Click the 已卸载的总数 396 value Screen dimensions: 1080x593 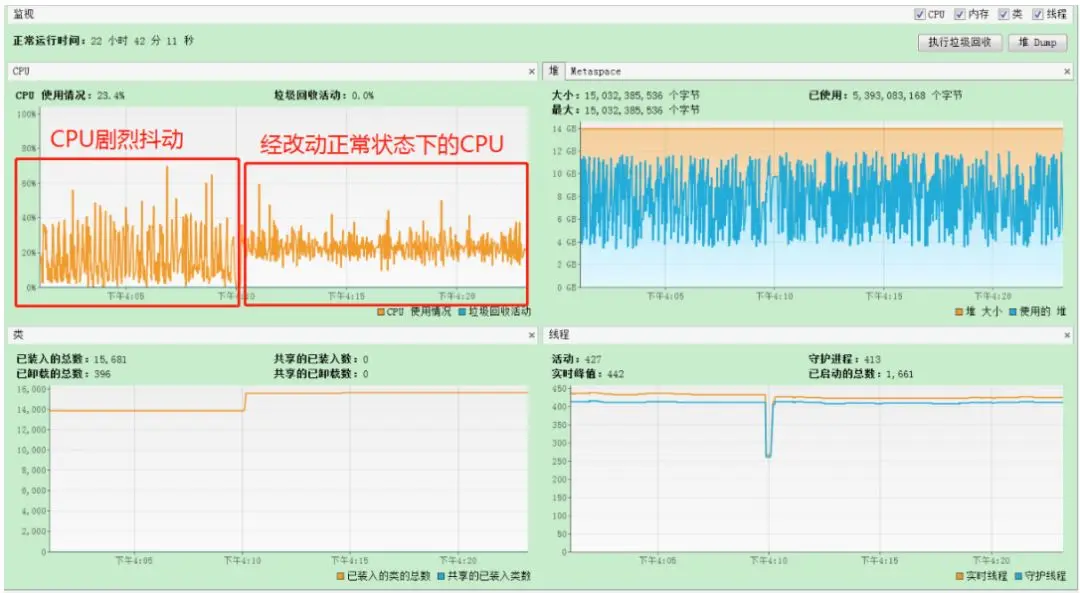(x=102, y=374)
